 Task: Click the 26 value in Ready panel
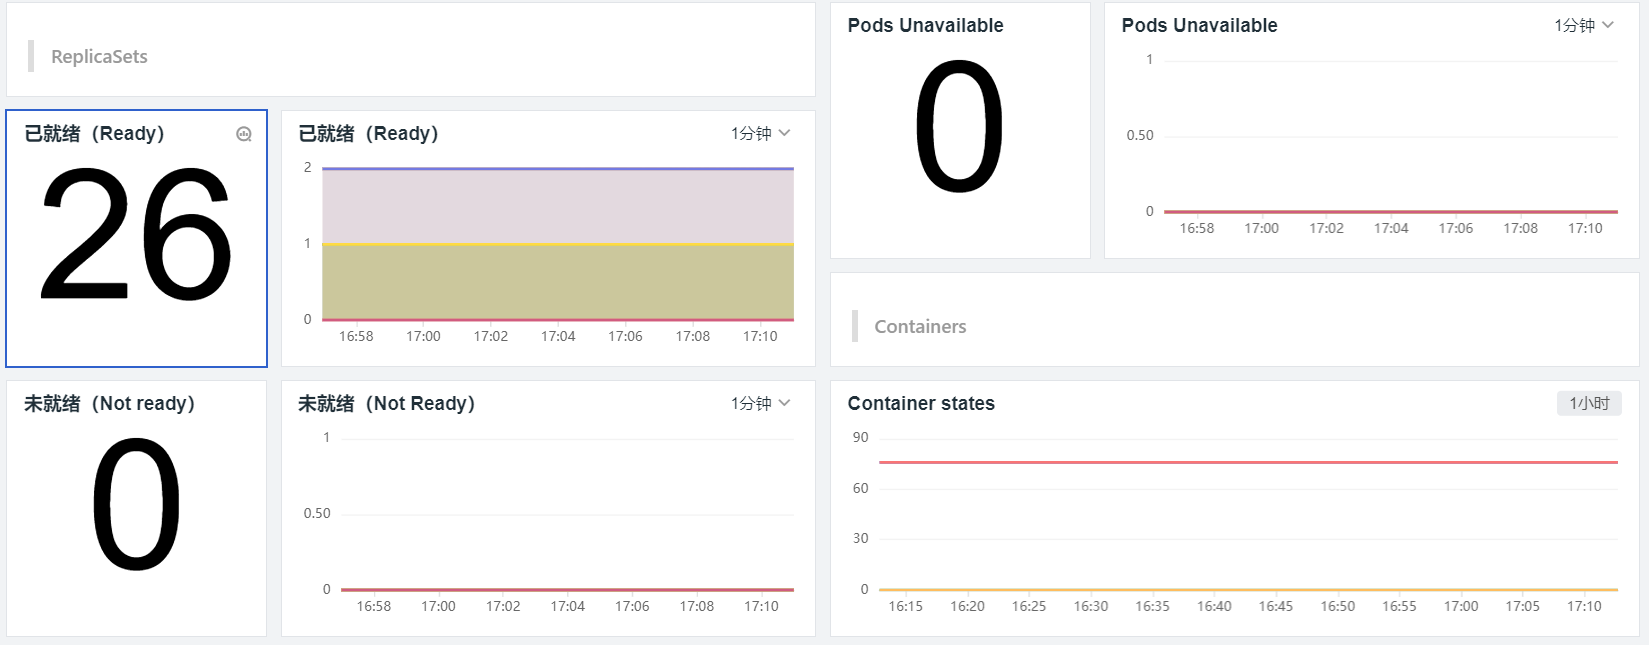136,235
